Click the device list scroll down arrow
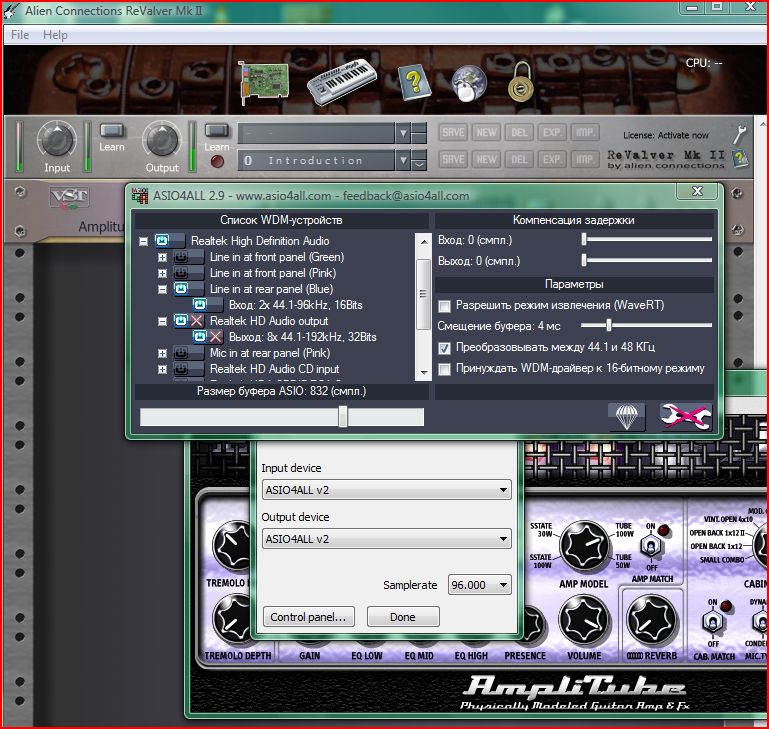This screenshot has height=729, width=769. (x=423, y=373)
